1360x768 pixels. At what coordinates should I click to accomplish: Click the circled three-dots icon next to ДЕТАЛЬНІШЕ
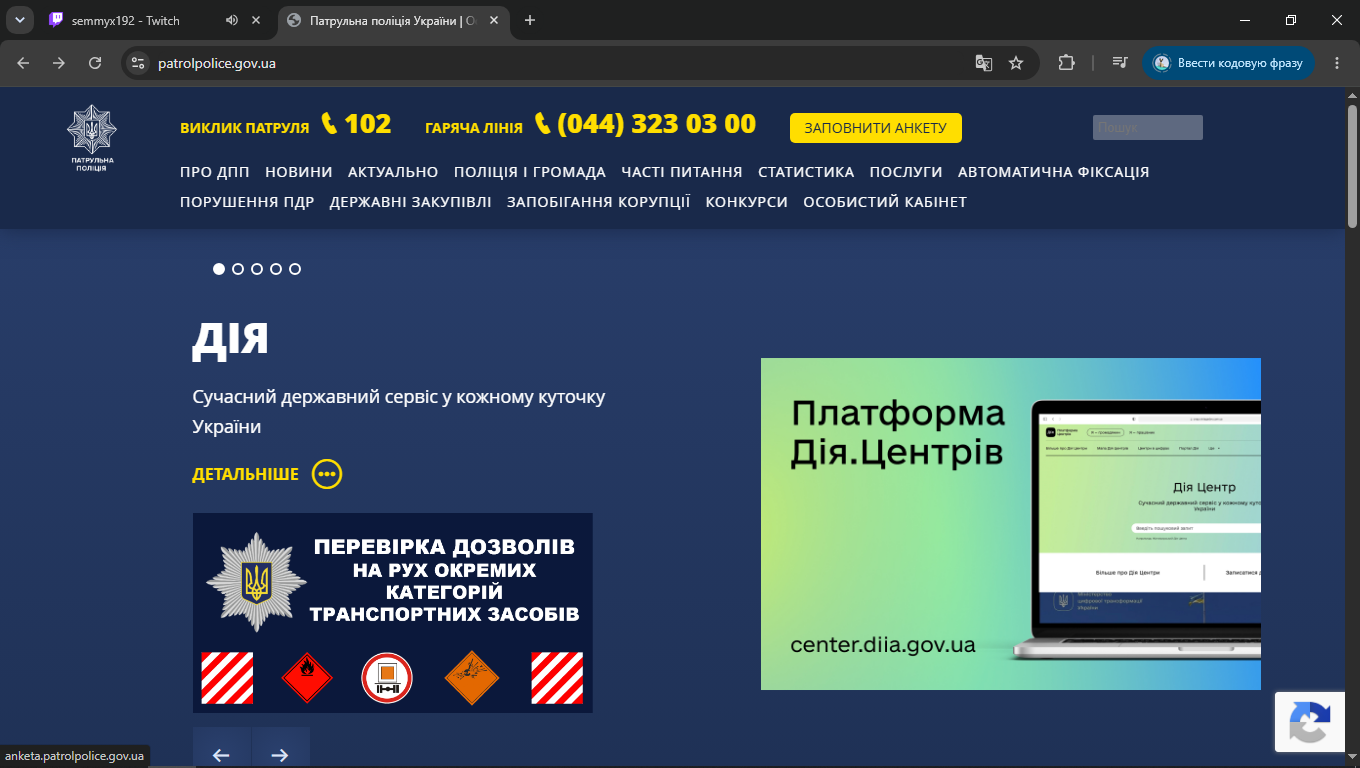(x=327, y=474)
